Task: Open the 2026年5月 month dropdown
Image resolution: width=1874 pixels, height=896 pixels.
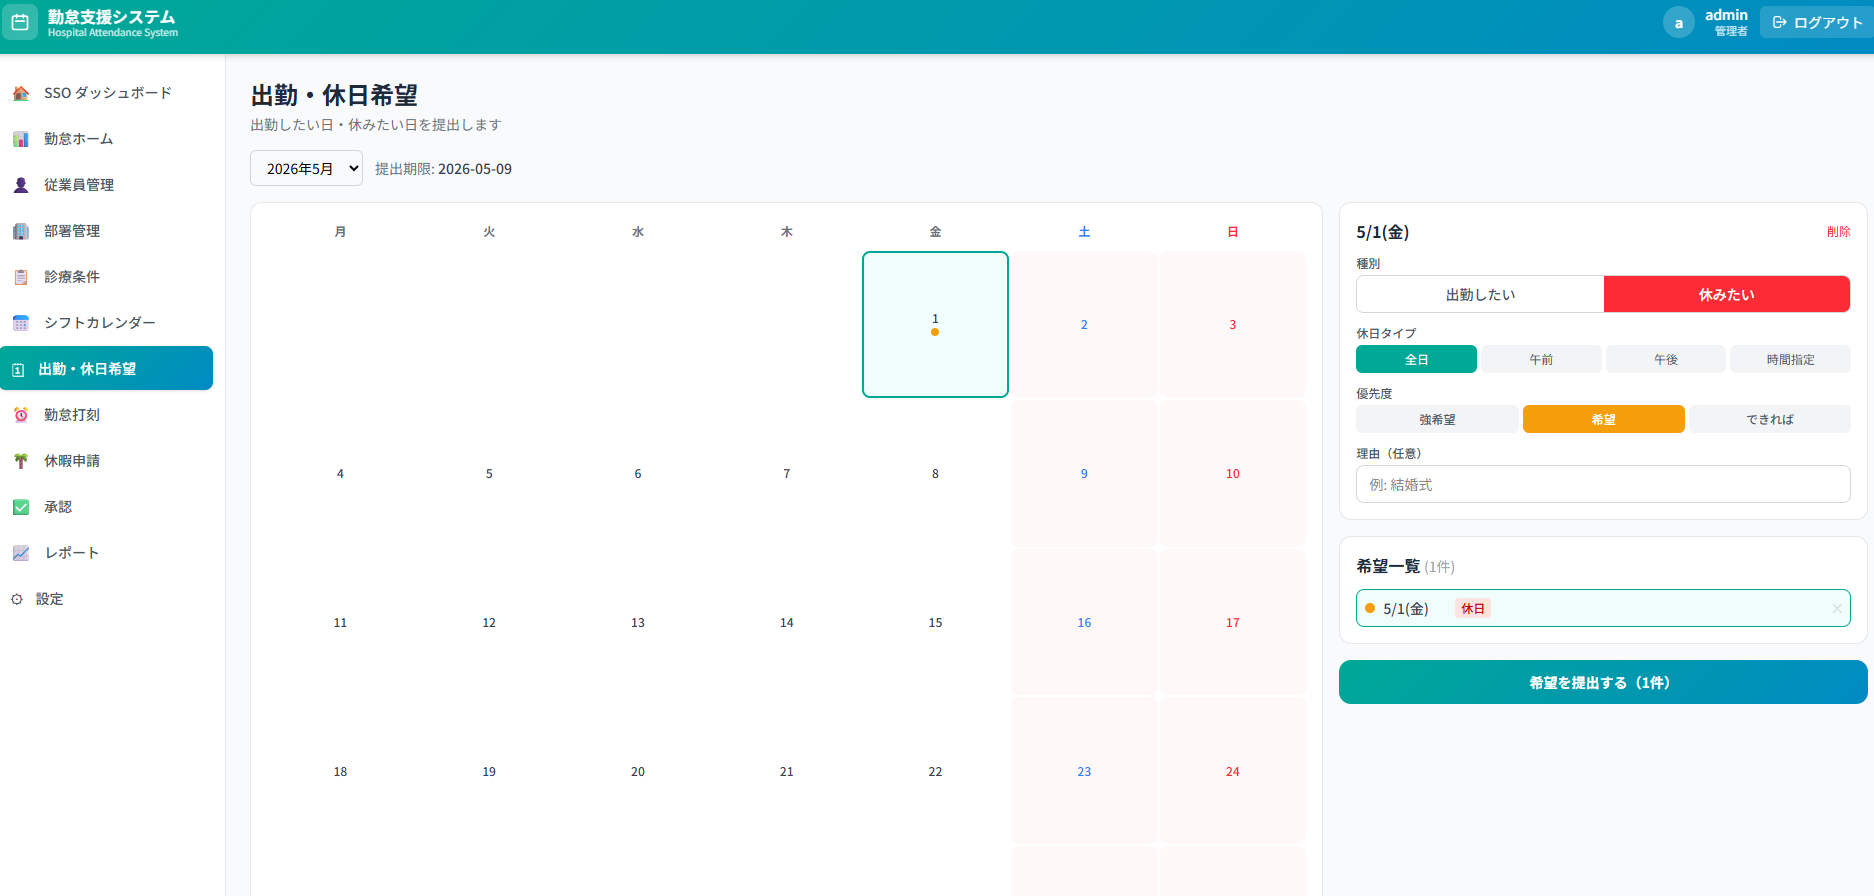Action: (x=306, y=169)
